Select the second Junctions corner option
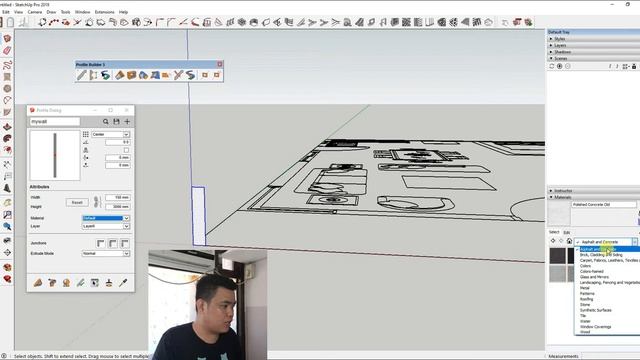The image size is (640, 360). [113, 243]
